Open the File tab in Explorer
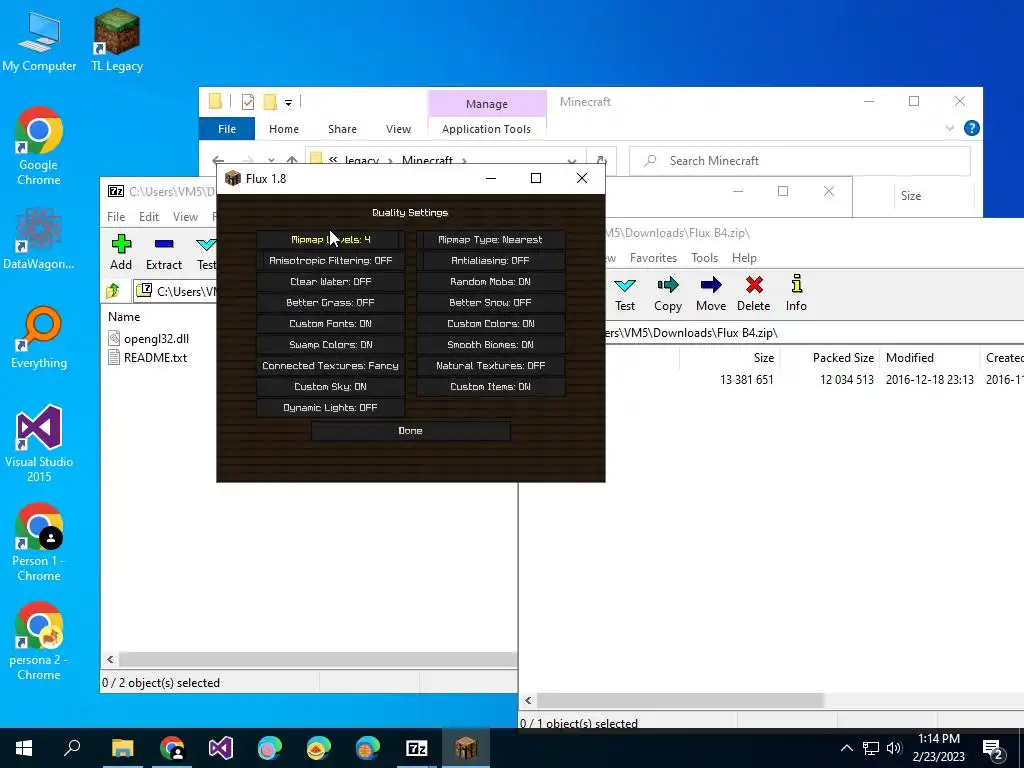Image resolution: width=1024 pixels, height=768 pixels. [x=227, y=129]
